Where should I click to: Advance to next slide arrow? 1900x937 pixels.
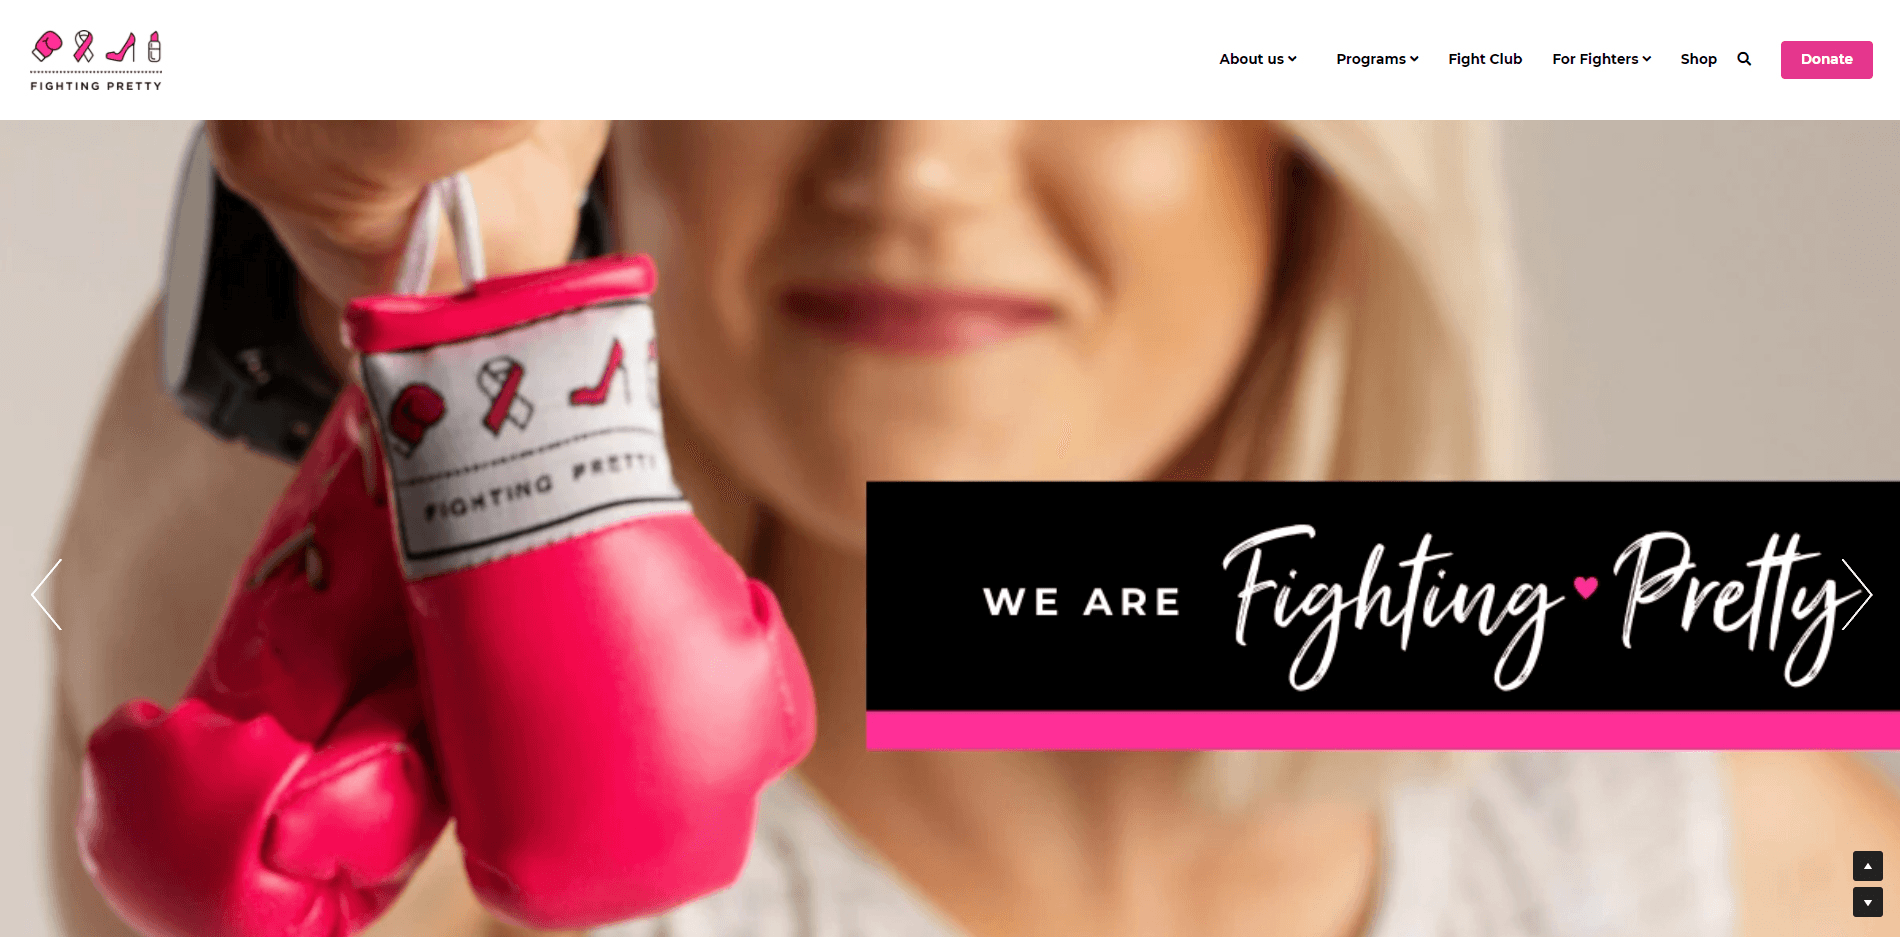(1856, 594)
